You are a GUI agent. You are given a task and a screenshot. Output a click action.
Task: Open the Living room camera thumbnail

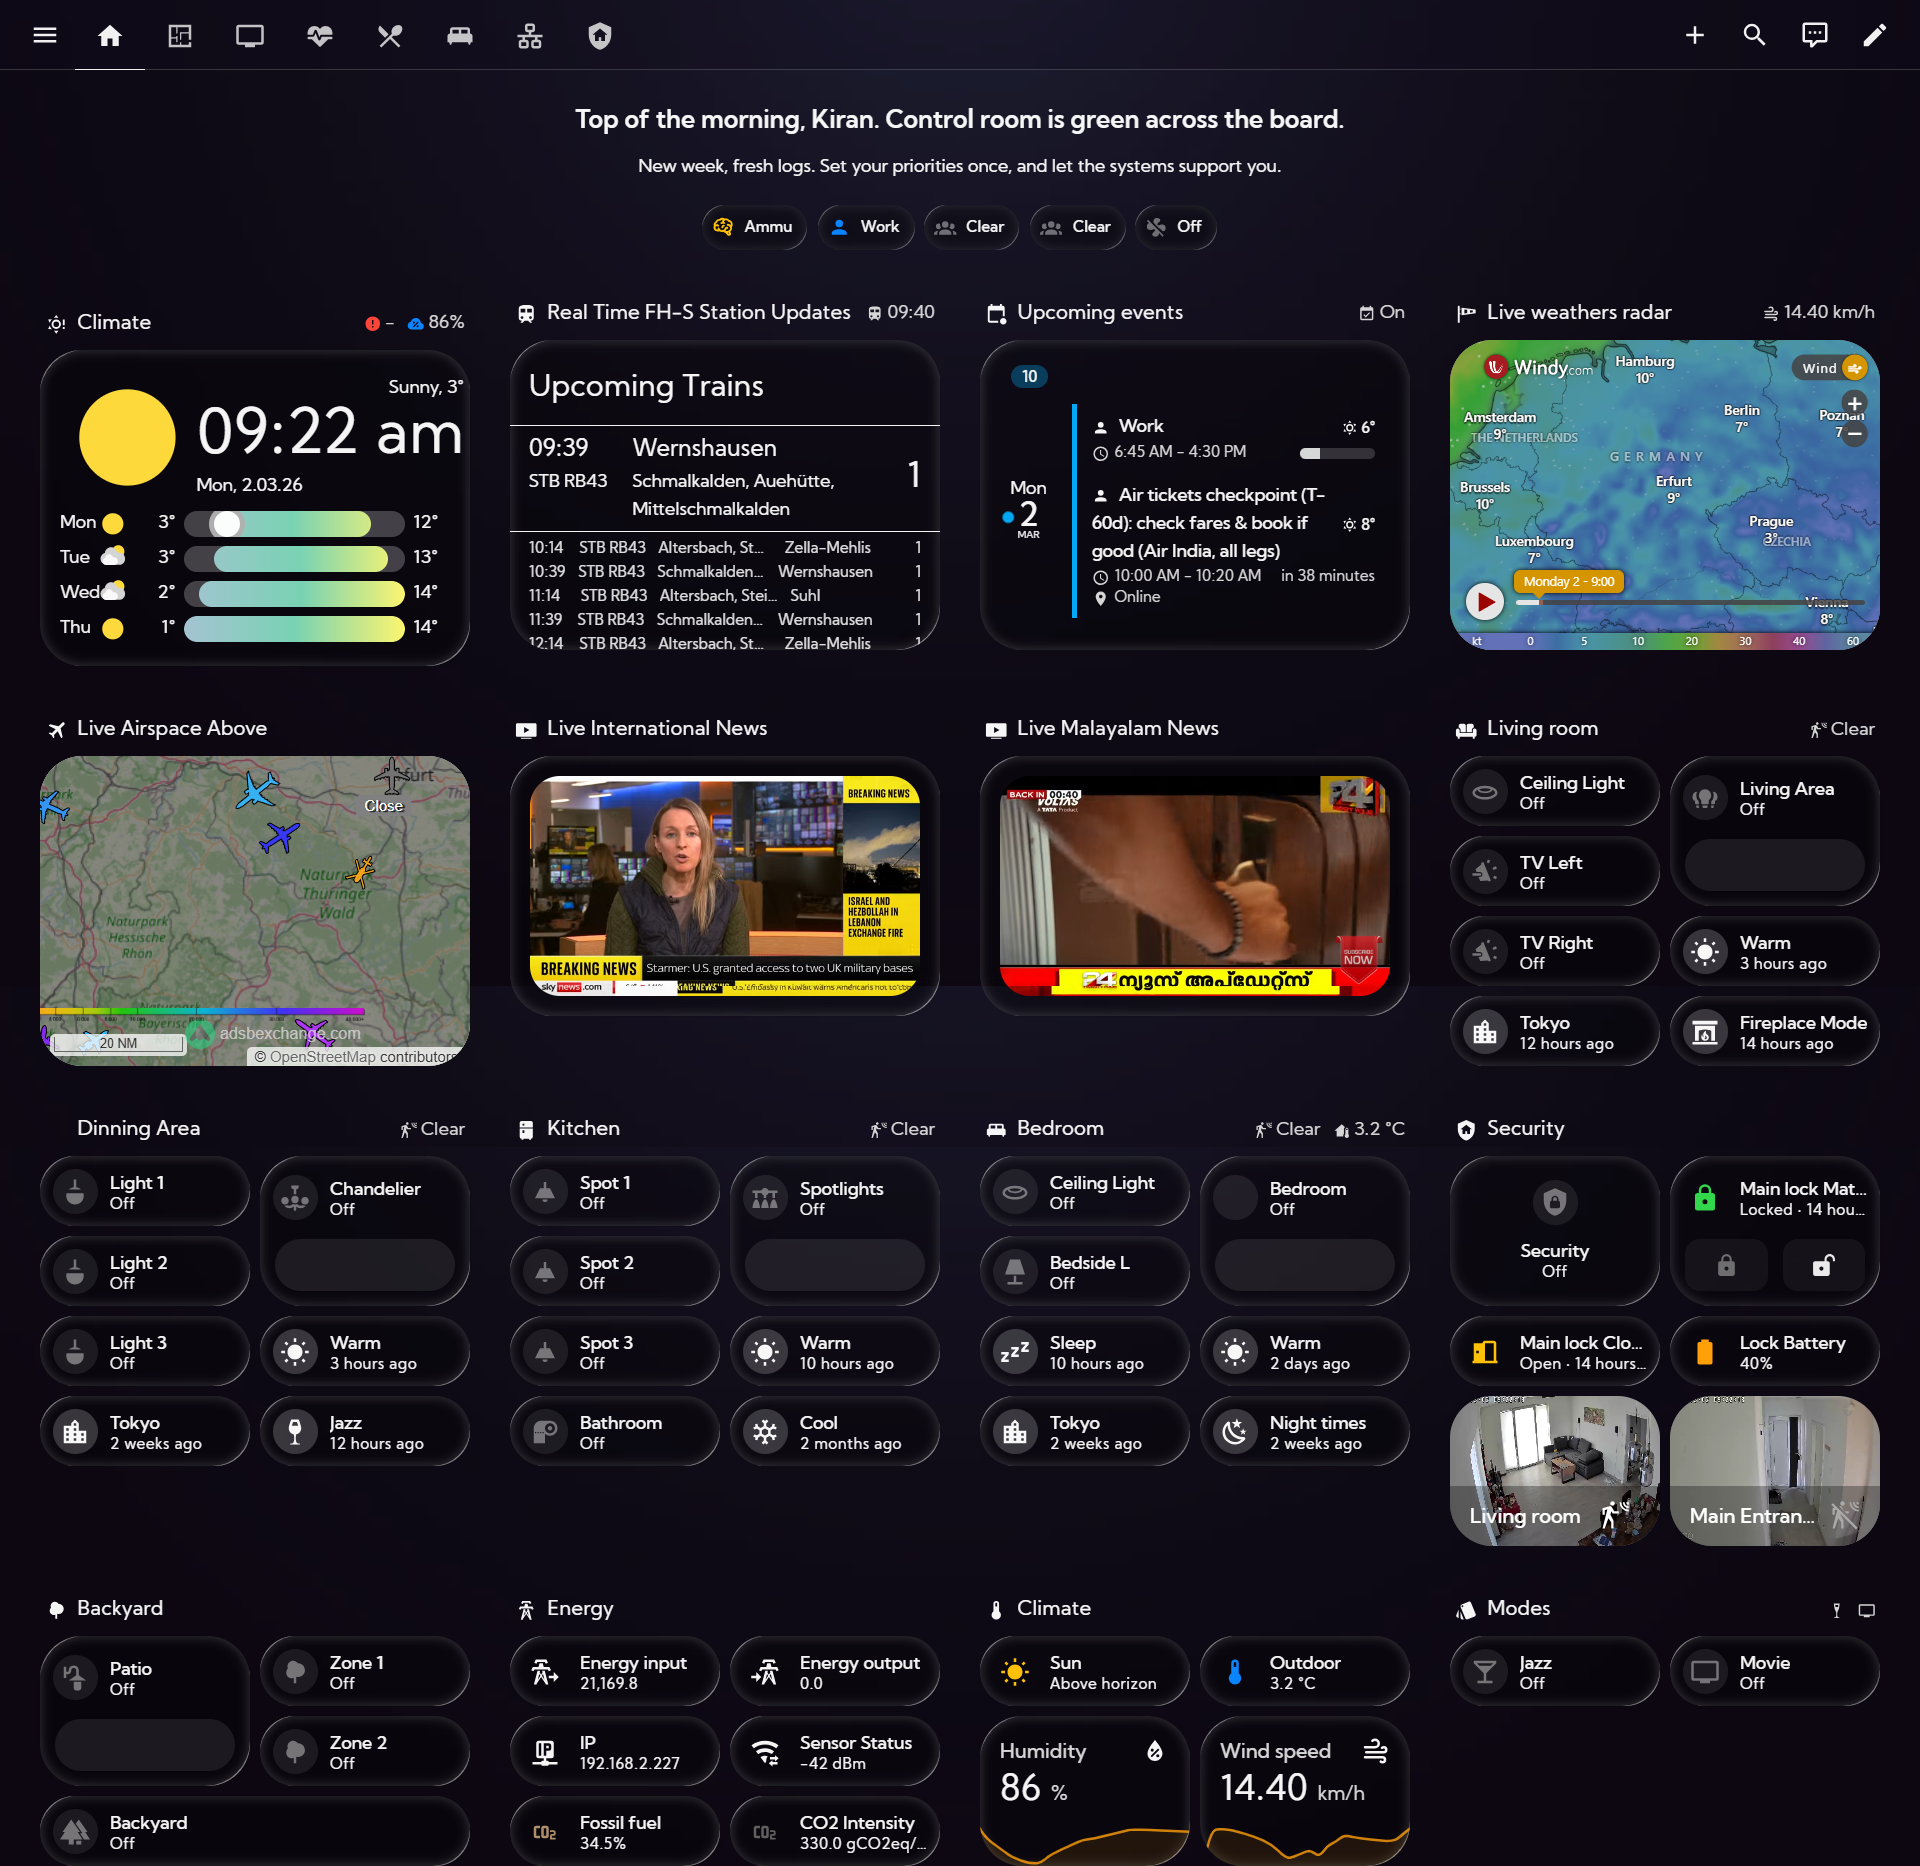(x=1554, y=1470)
